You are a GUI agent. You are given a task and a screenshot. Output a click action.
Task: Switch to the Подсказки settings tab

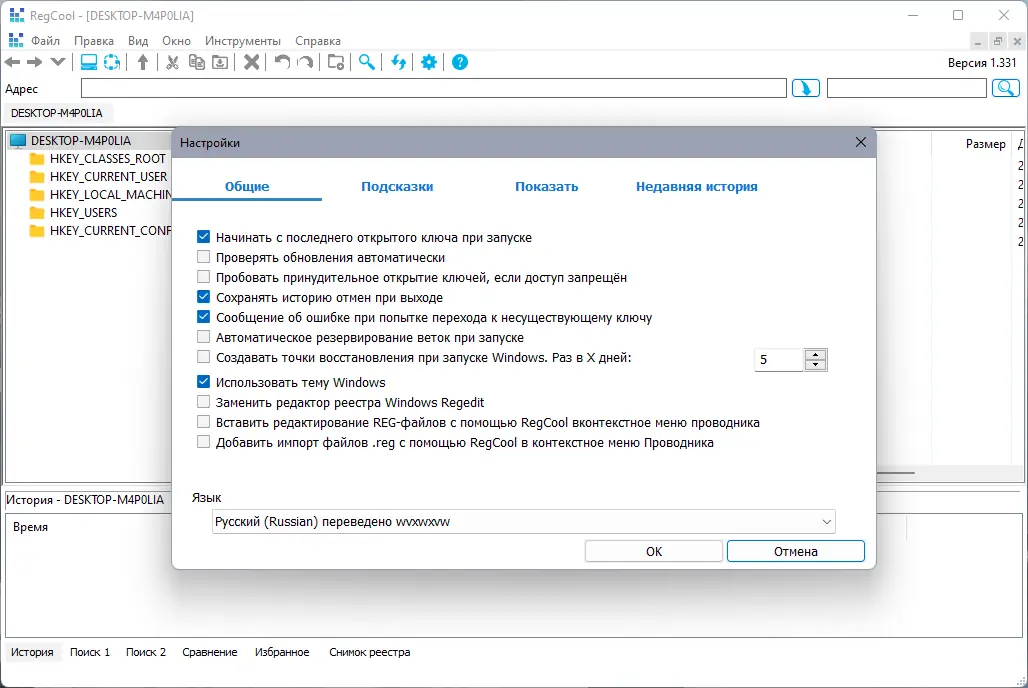click(397, 186)
